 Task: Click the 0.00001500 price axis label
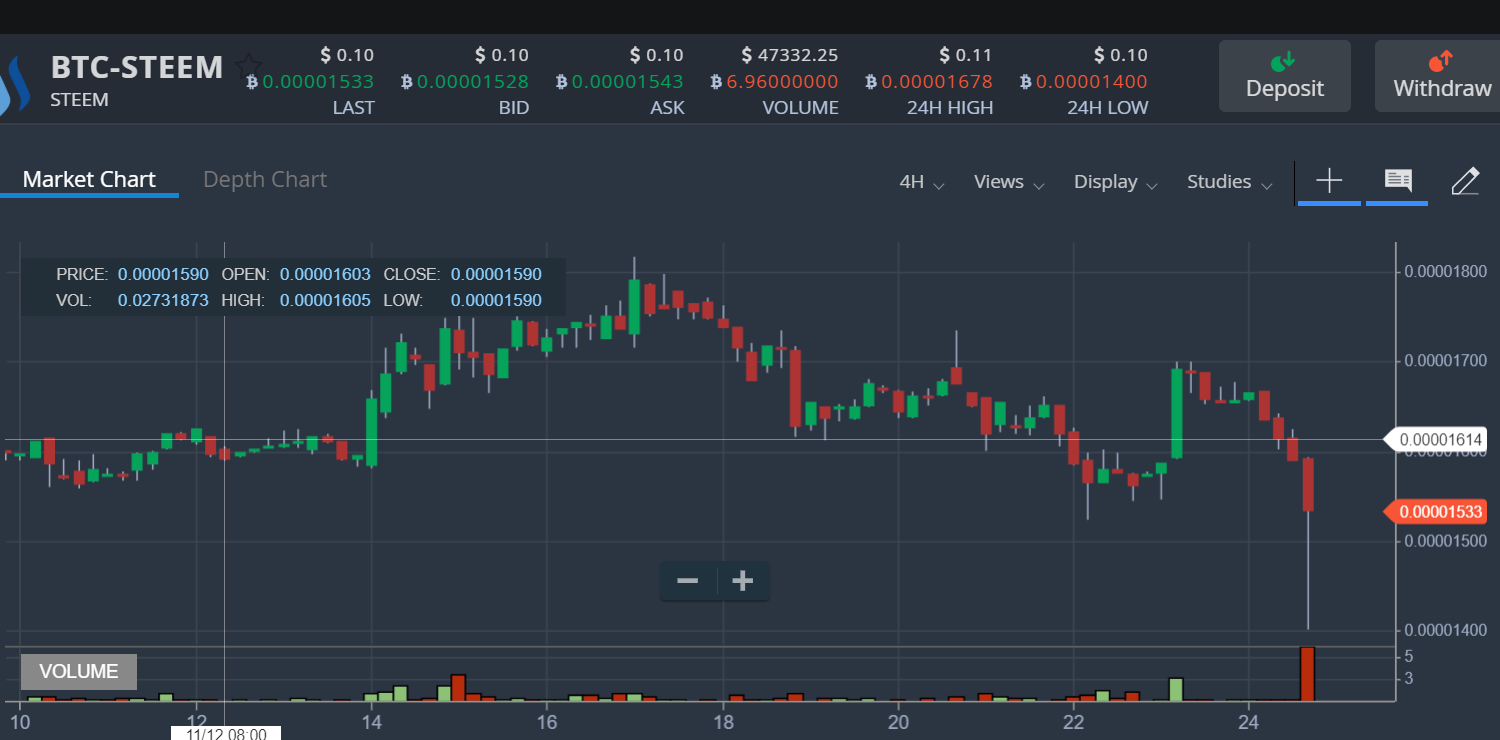1445,541
